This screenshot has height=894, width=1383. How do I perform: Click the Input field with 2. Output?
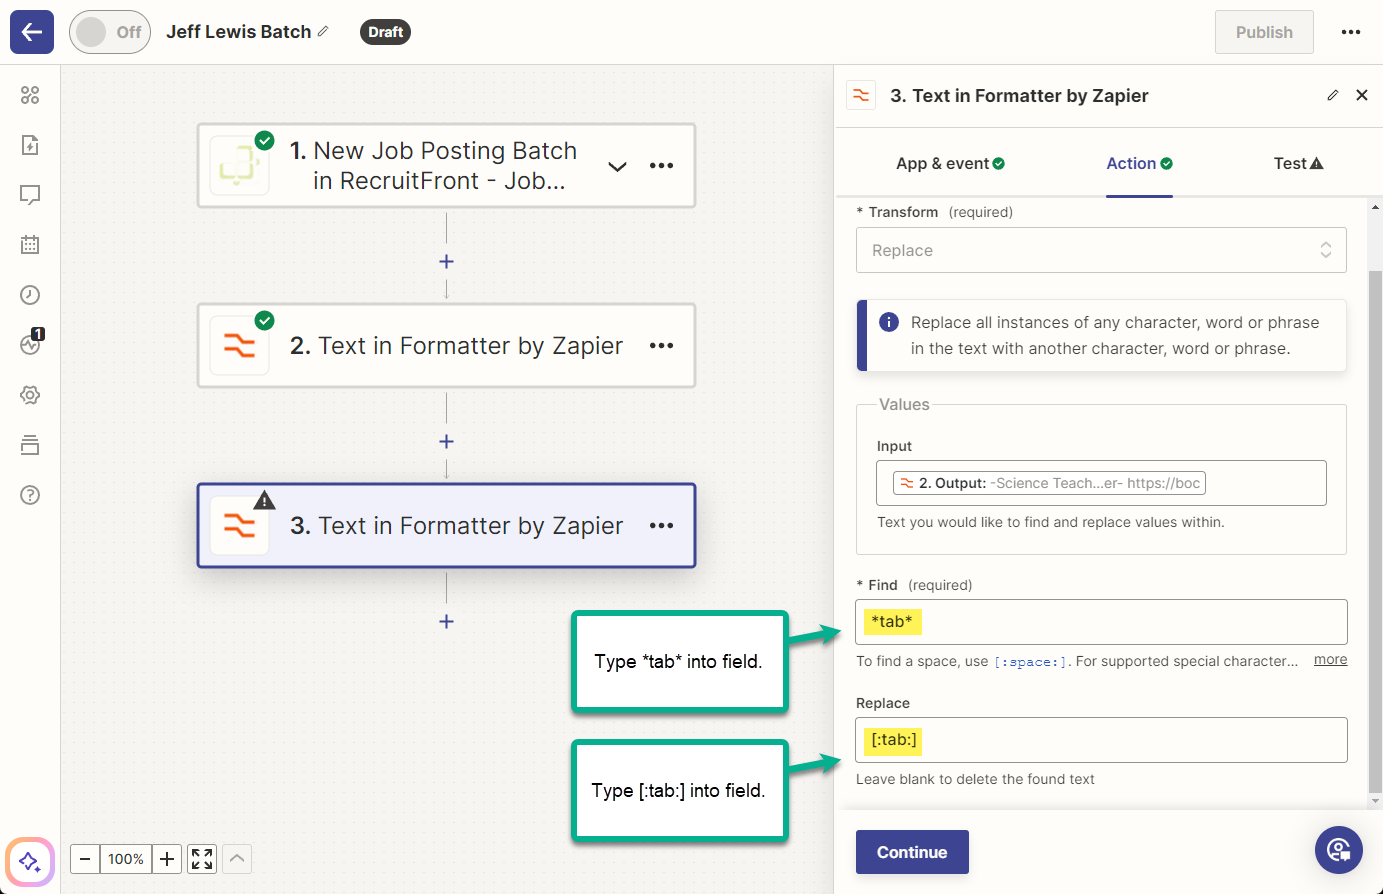pyautogui.click(x=1101, y=483)
